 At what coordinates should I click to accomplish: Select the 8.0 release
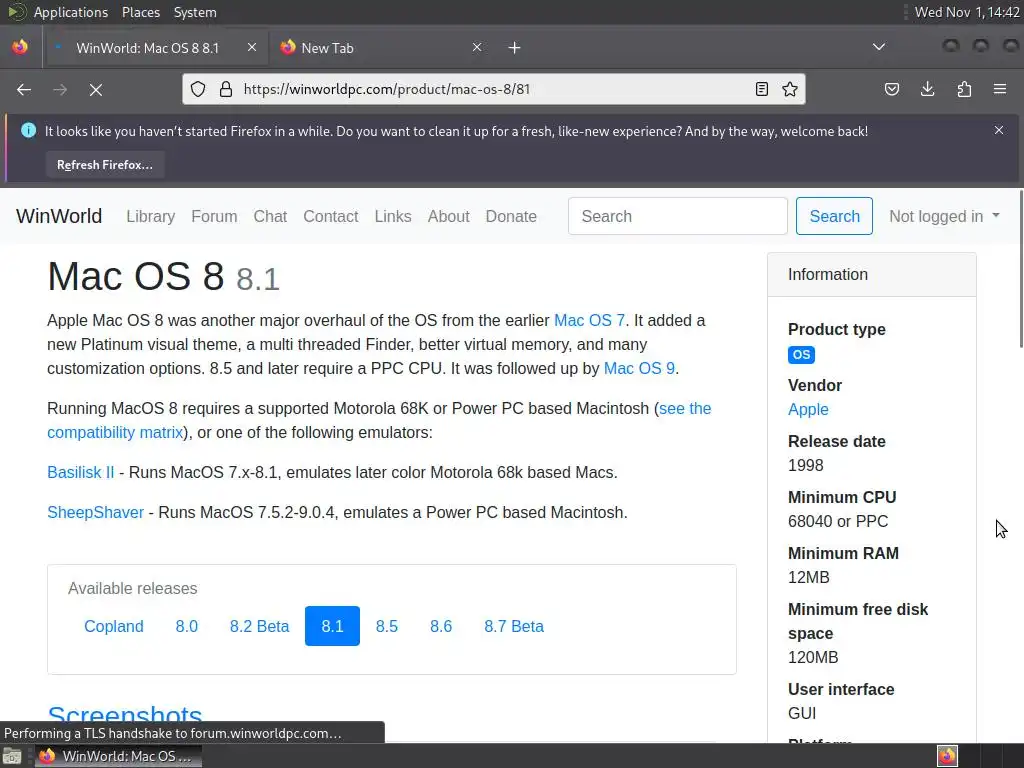[187, 626]
